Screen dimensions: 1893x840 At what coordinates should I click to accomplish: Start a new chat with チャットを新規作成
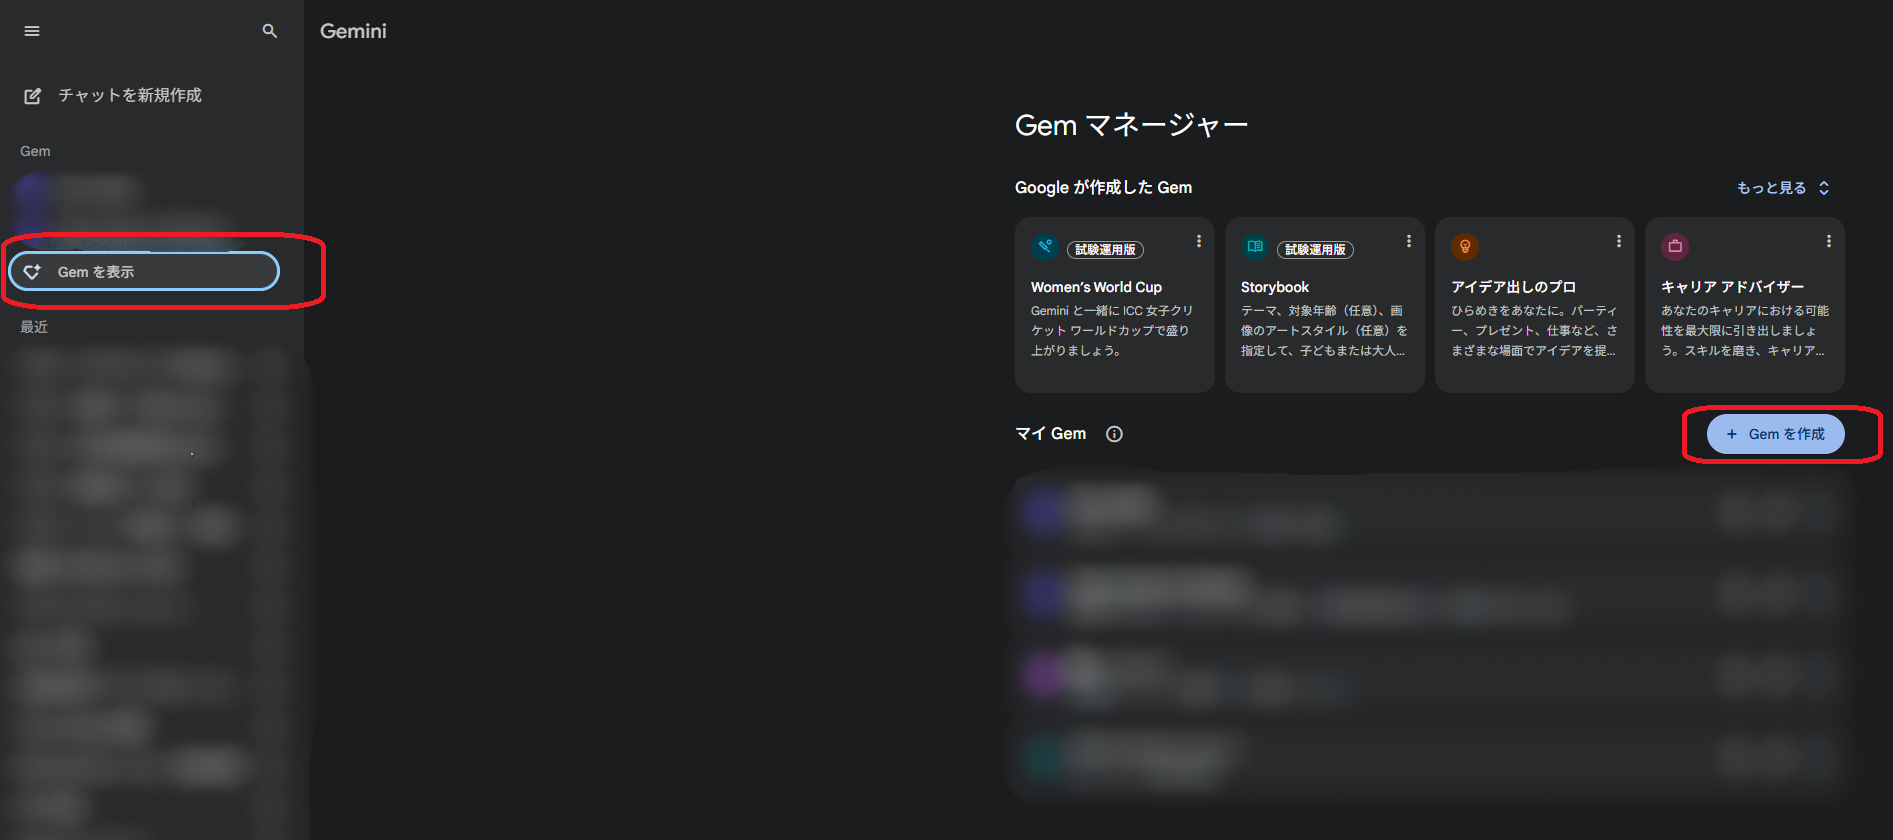click(x=129, y=96)
